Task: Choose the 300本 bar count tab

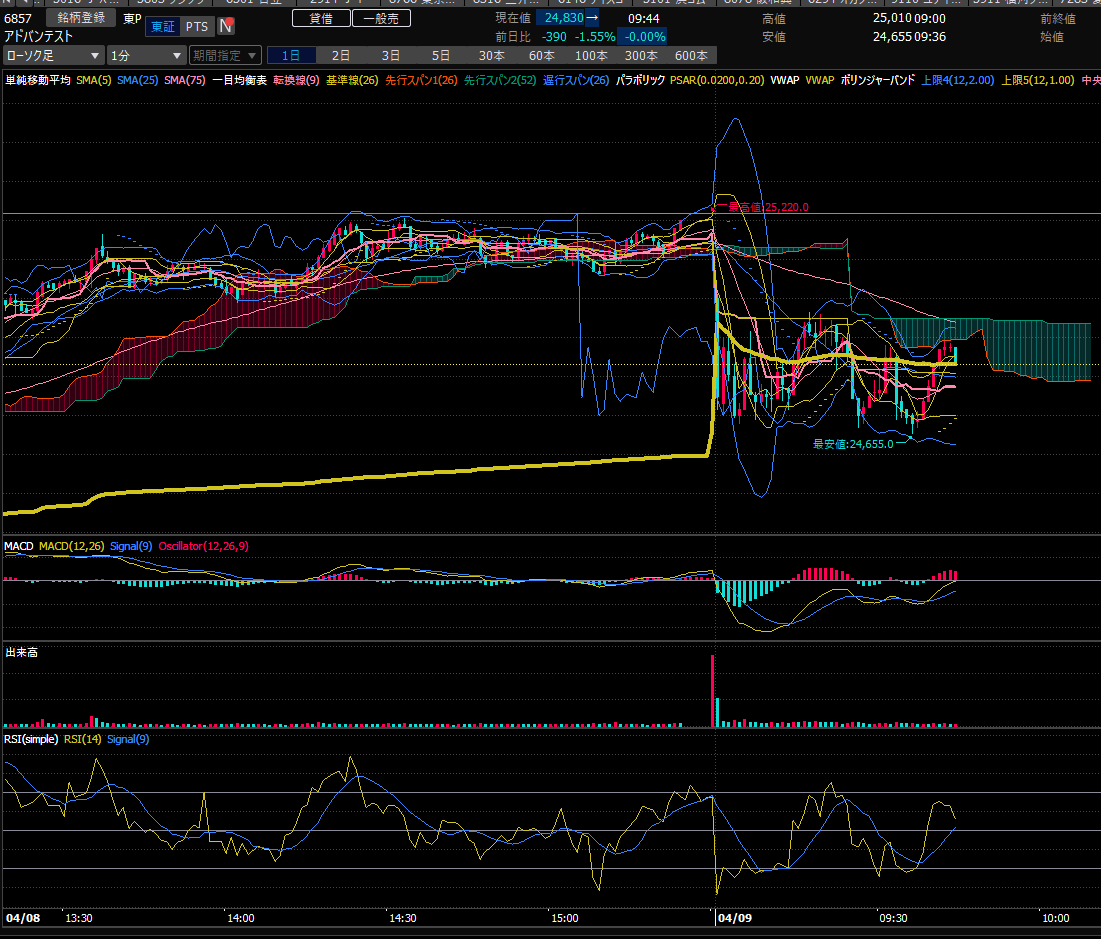Action: pyautogui.click(x=640, y=56)
